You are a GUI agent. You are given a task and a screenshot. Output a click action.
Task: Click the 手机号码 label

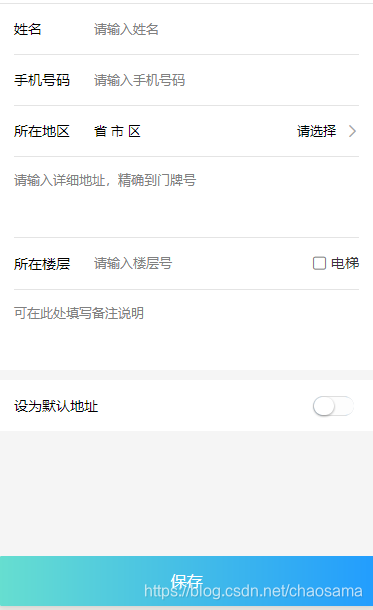42,80
